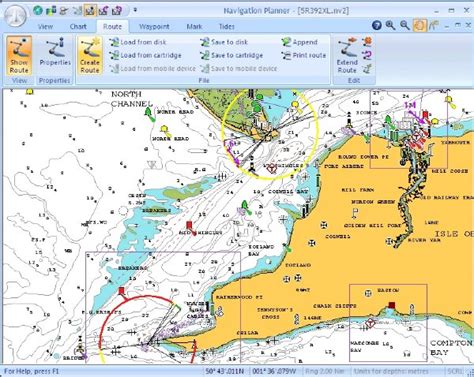This screenshot has height=377, width=474.
Task: Click the orange route edit icon beside Extend Route
Action: point(367,41)
